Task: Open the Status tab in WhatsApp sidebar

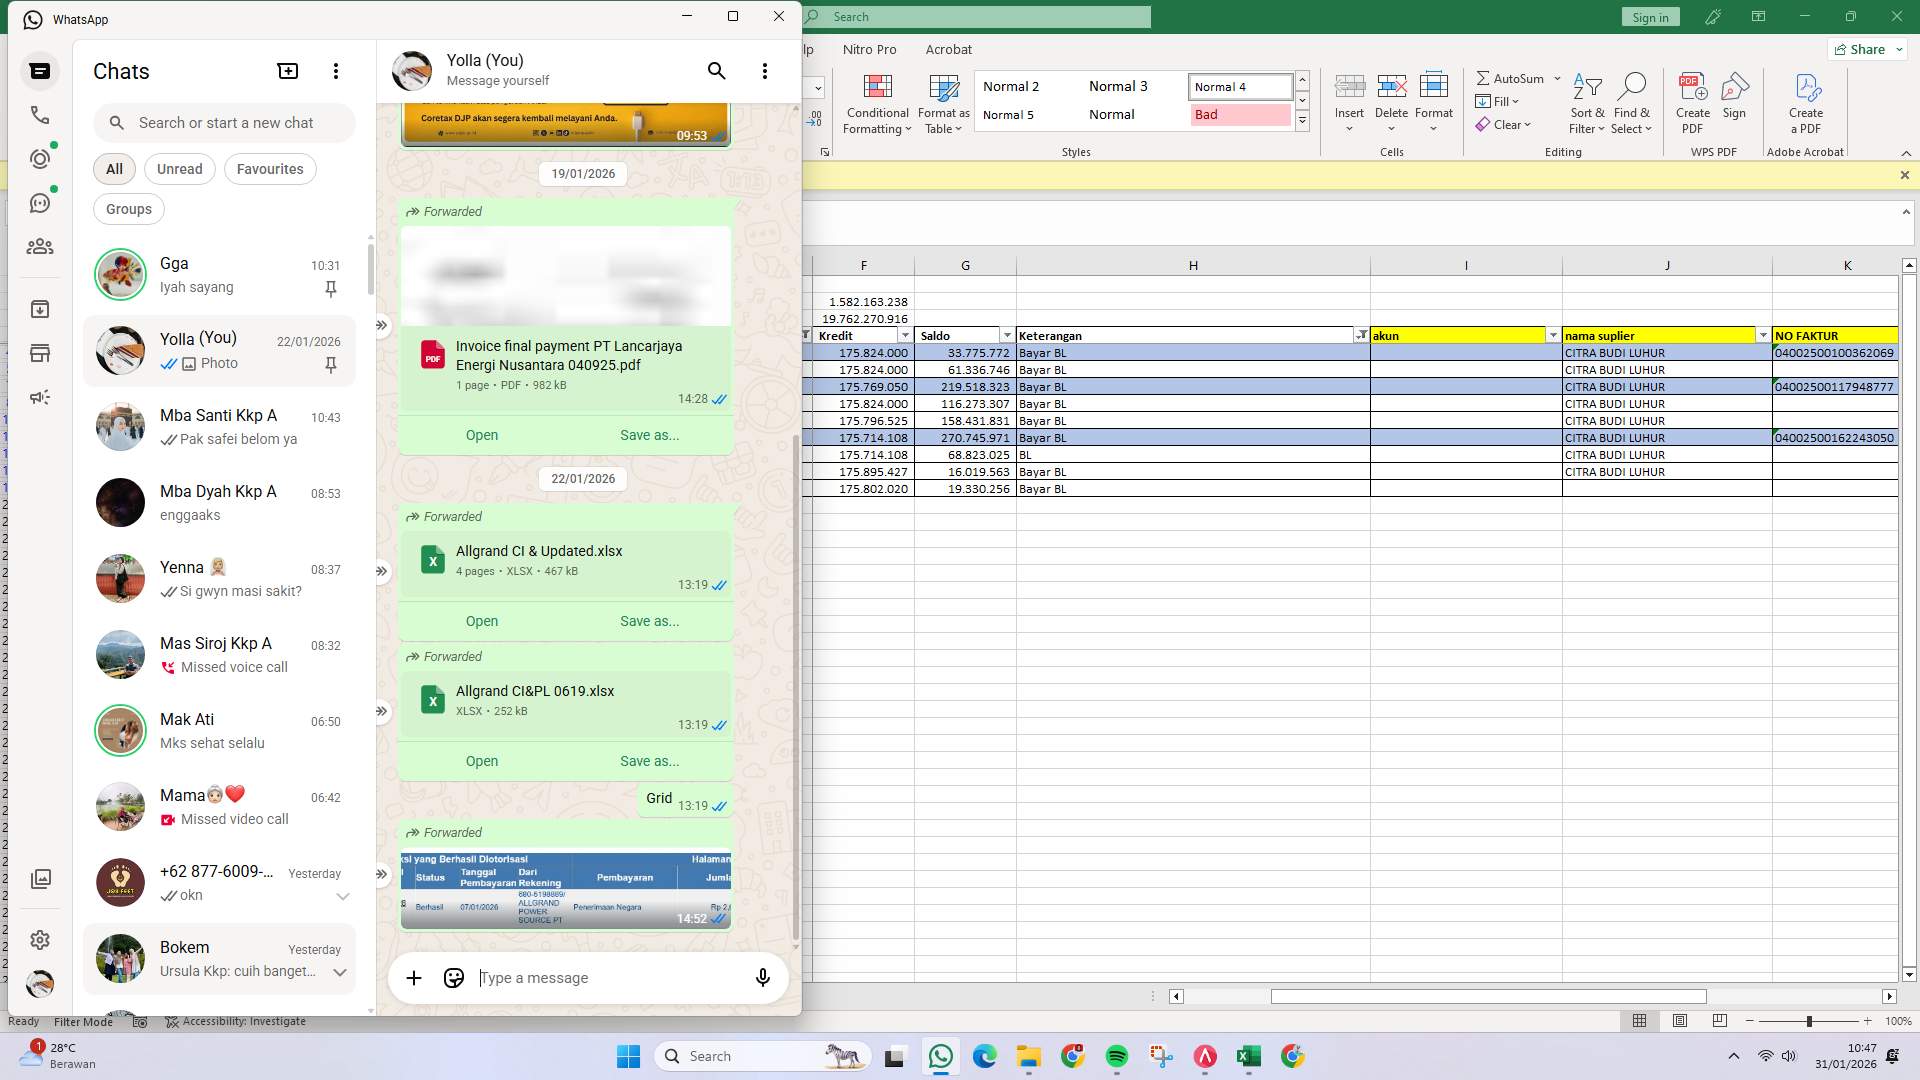Action: (x=40, y=158)
